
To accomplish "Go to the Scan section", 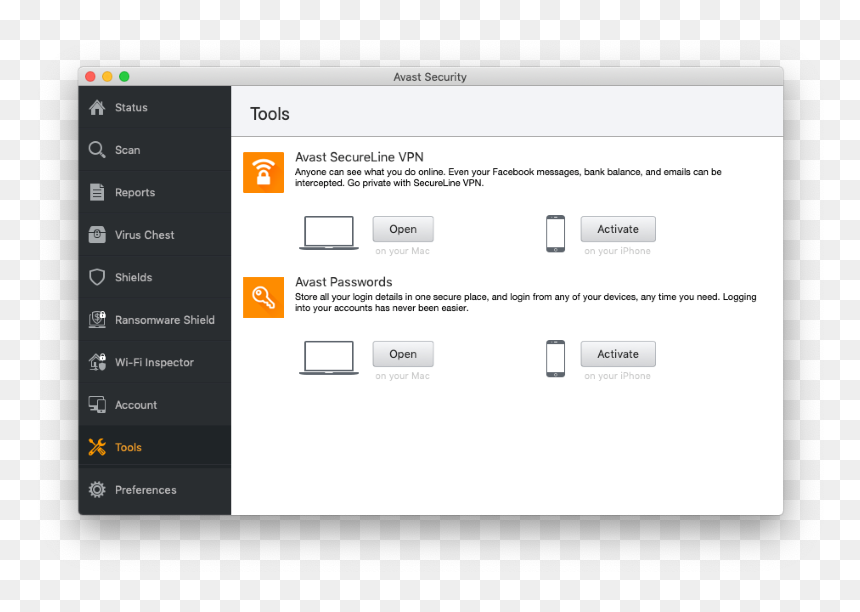I will coord(155,150).
